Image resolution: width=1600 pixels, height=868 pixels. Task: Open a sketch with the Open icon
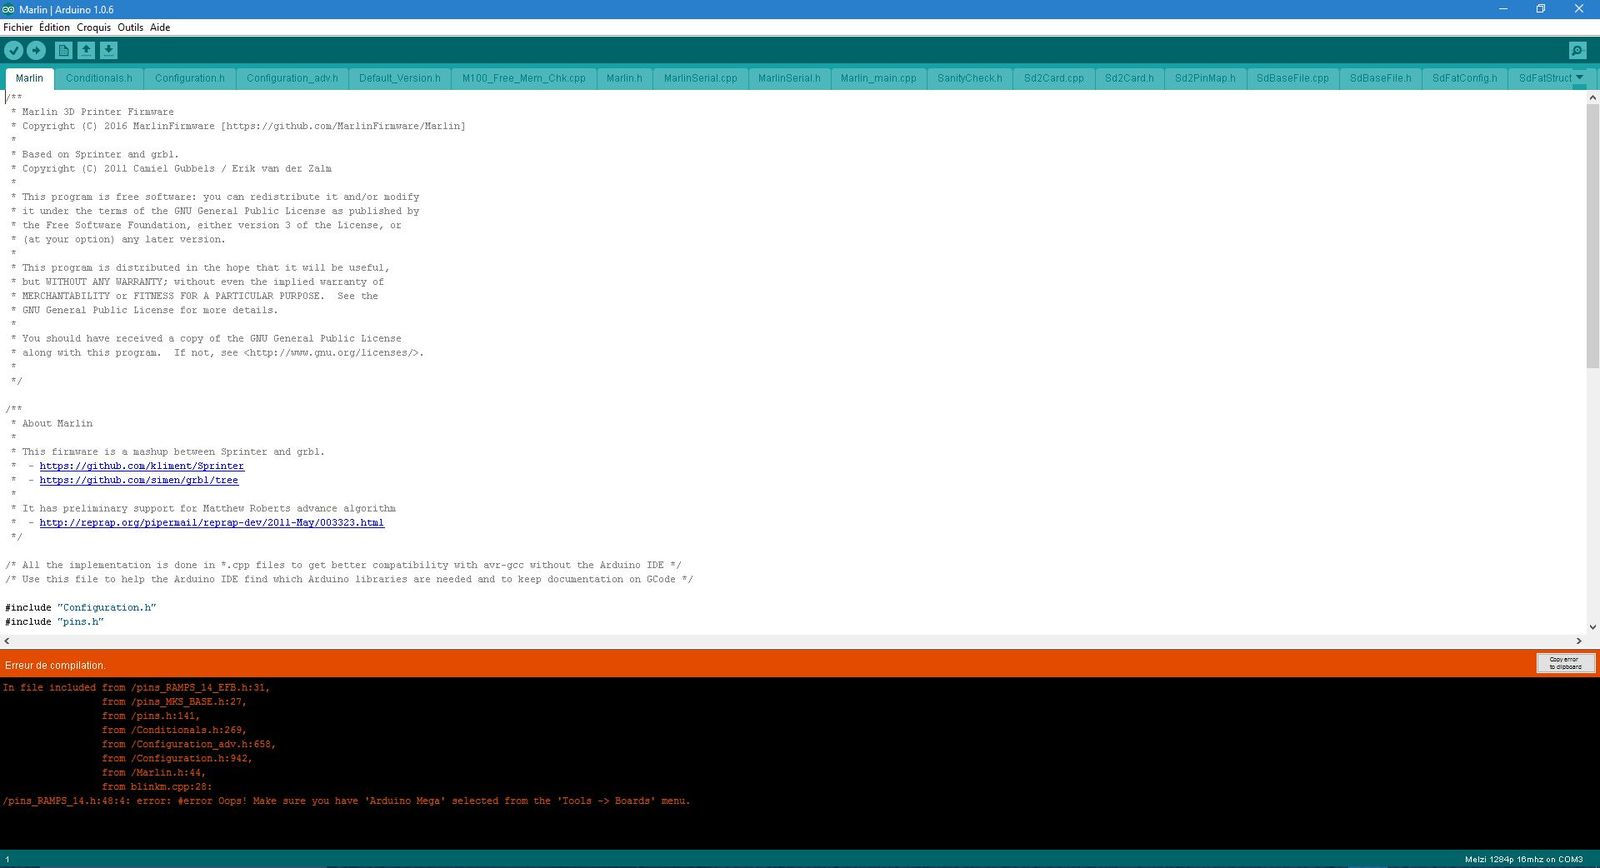[86, 50]
